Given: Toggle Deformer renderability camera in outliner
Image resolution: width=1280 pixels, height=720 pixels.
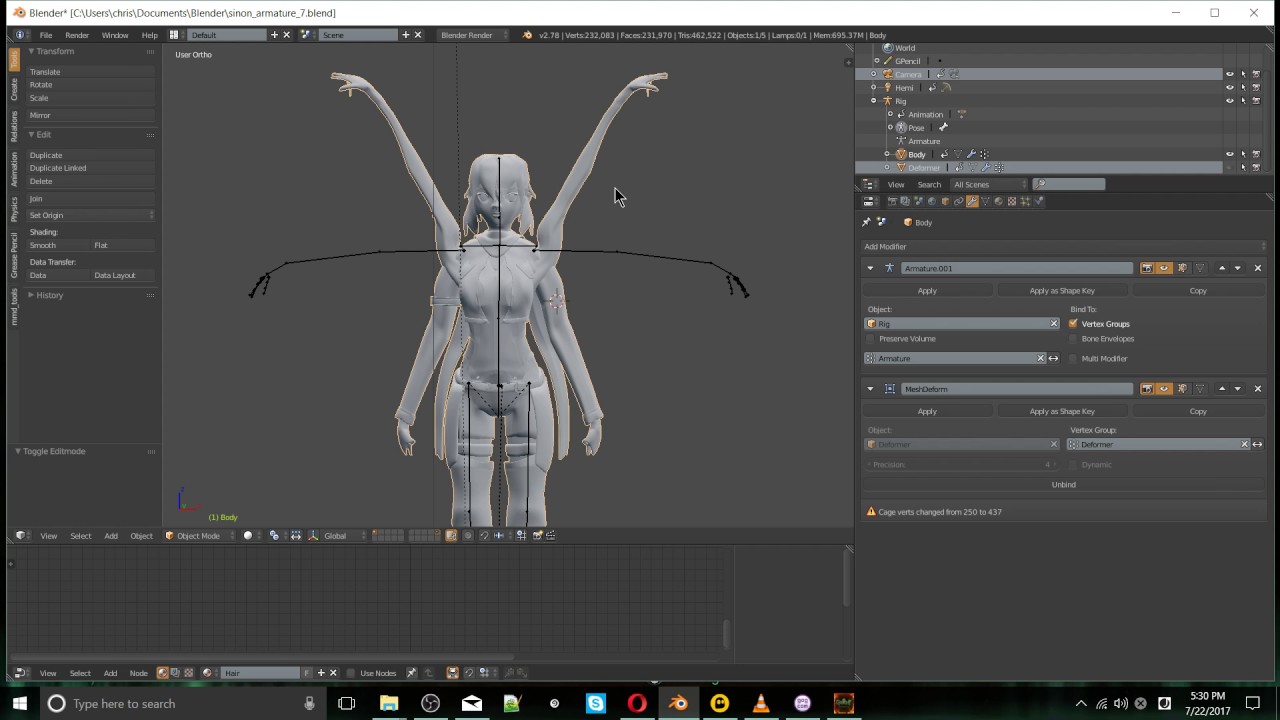Looking at the screenshot, I should [x=1256, y=168].
